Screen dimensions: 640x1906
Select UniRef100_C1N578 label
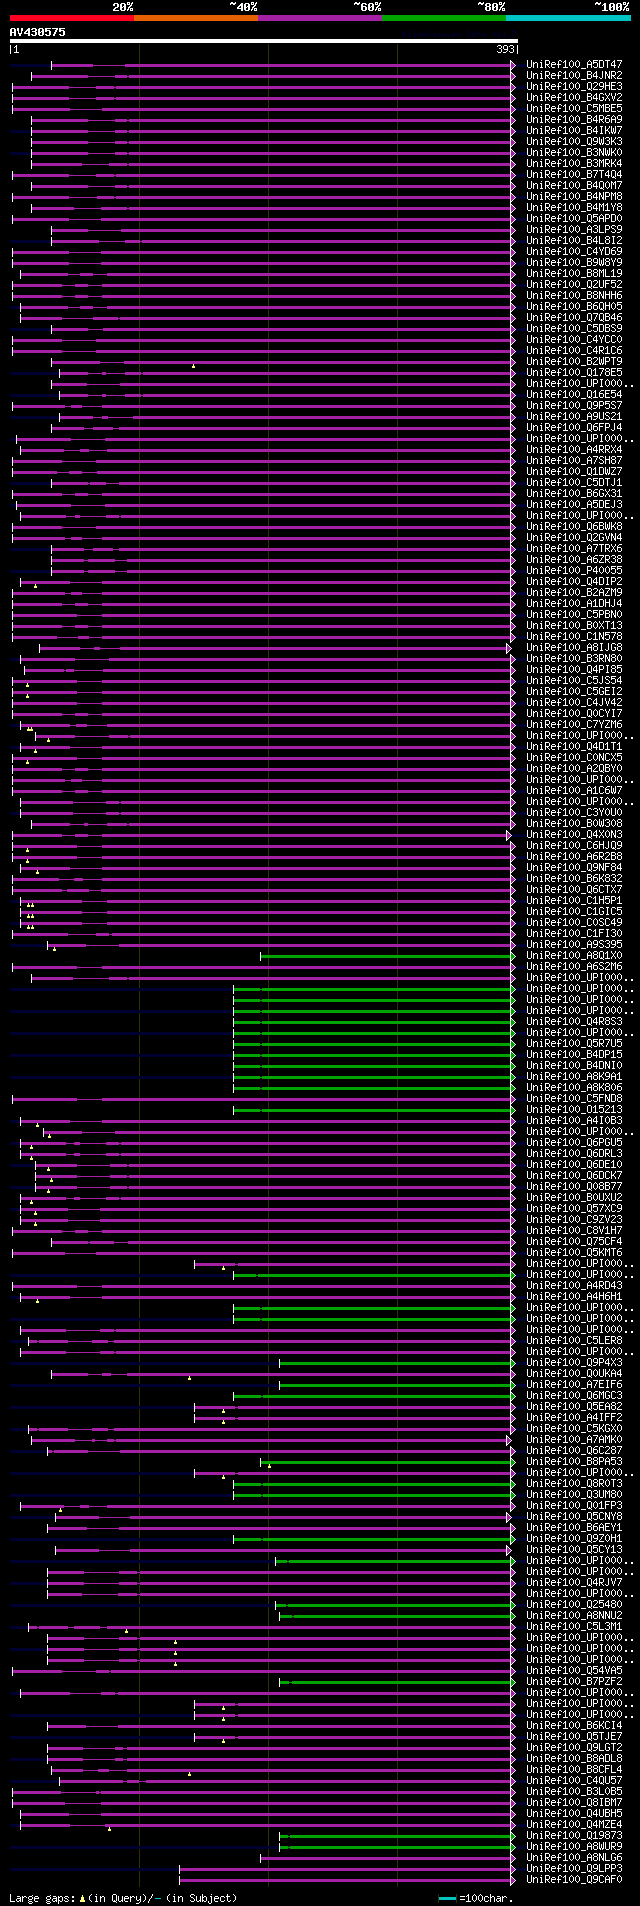click(x=574, y=637)
